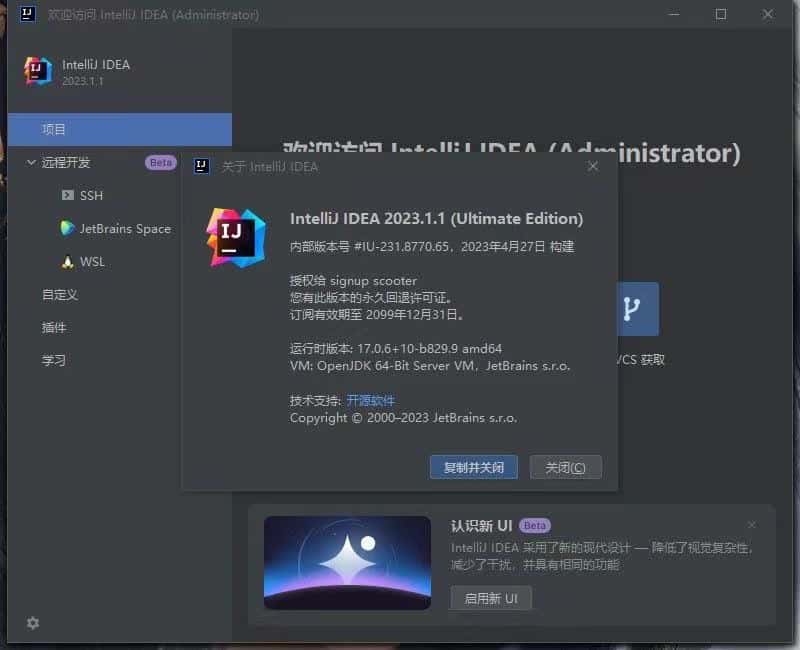Click the 认识新 UI heading
800x650 pixels.
tap(481, 526)
